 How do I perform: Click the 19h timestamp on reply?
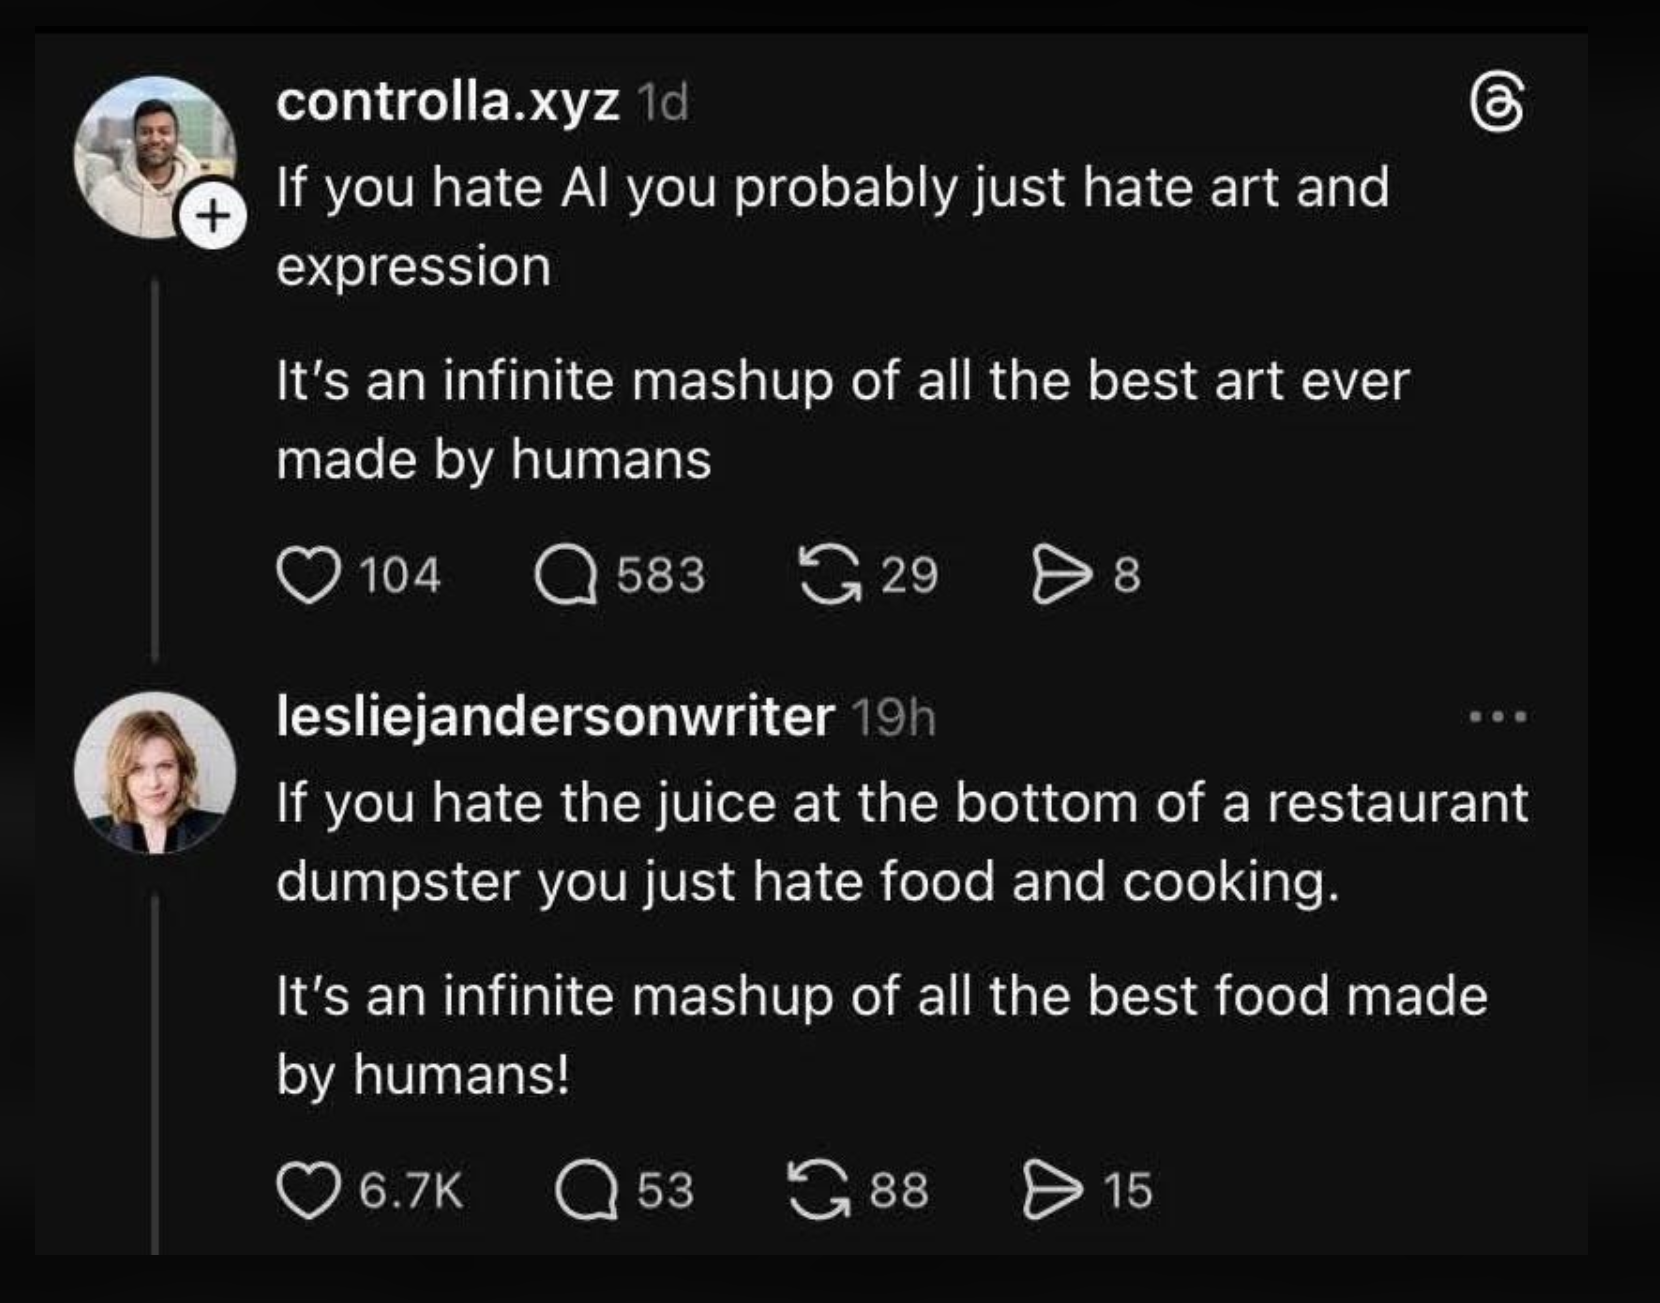tap(893, 717)
